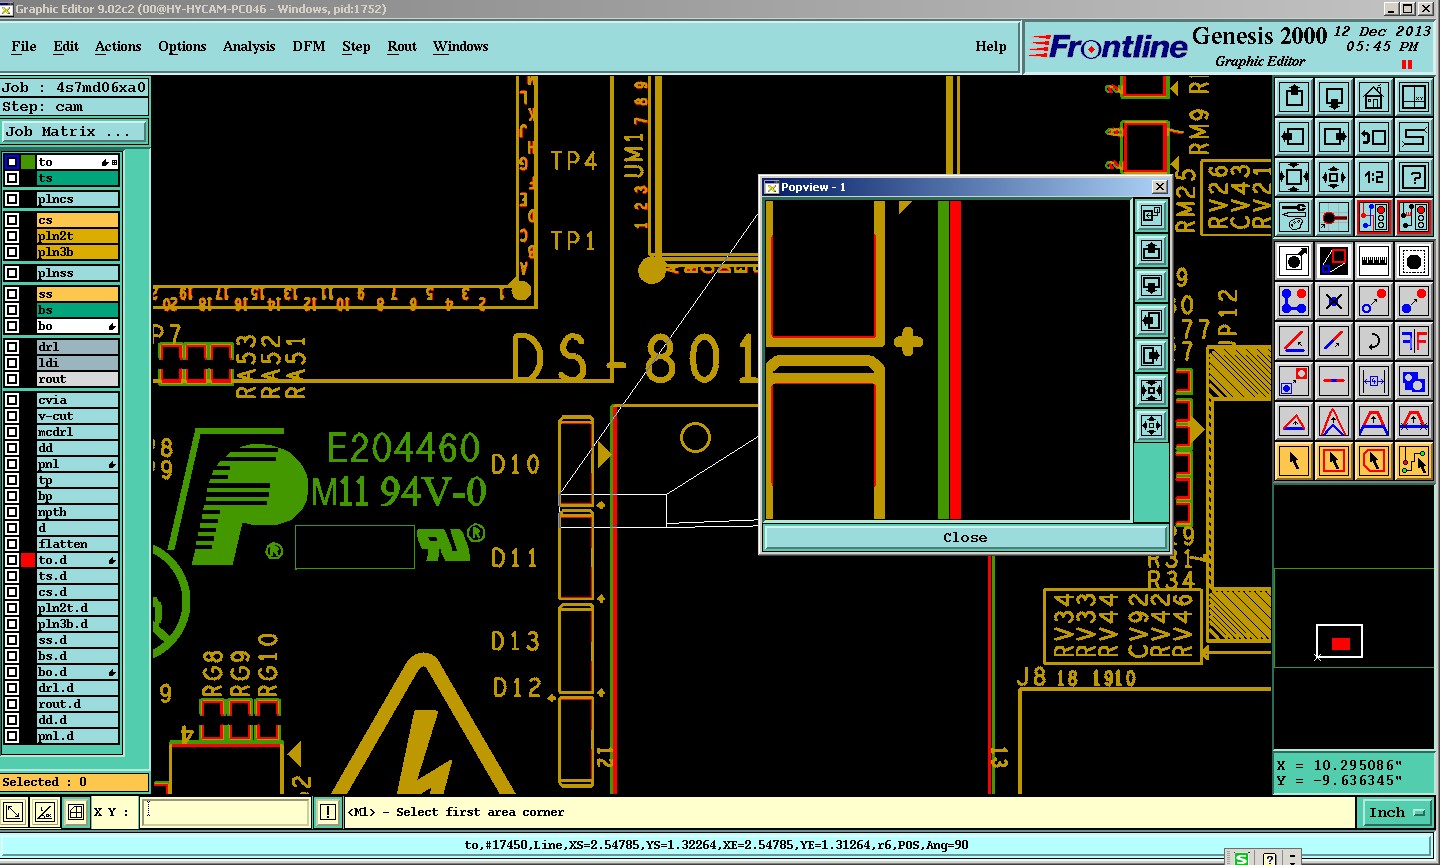This screenshot has height=865, width=1440.
Task: Click the pan left icon in main toolbar
Action: (1294, 137)
